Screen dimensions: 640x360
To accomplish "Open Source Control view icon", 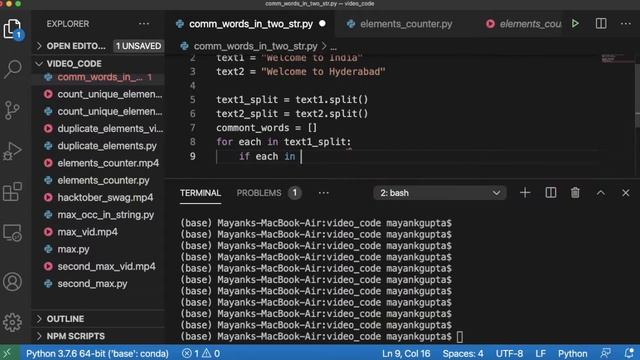I will click(12, 110).
